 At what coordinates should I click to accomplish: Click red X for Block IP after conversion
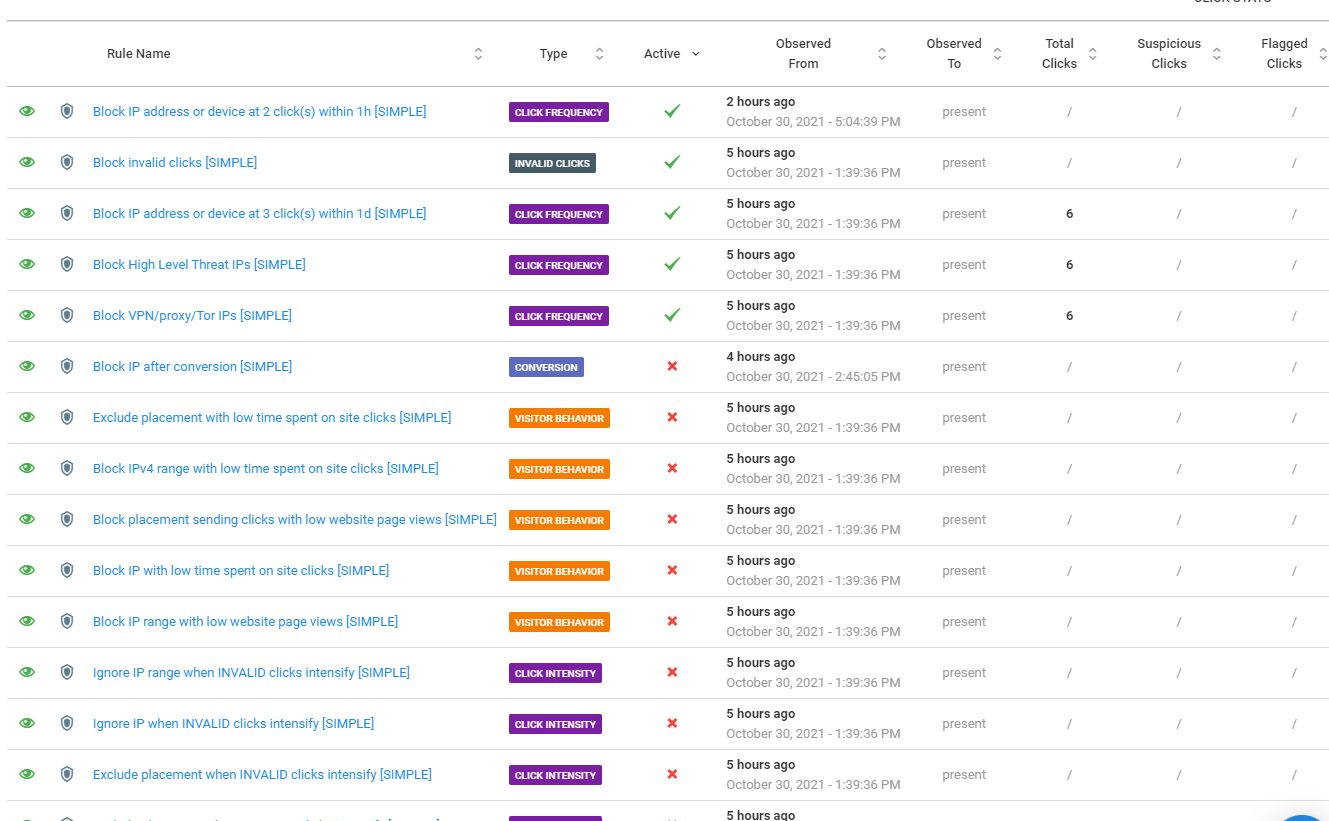[672, 366]
